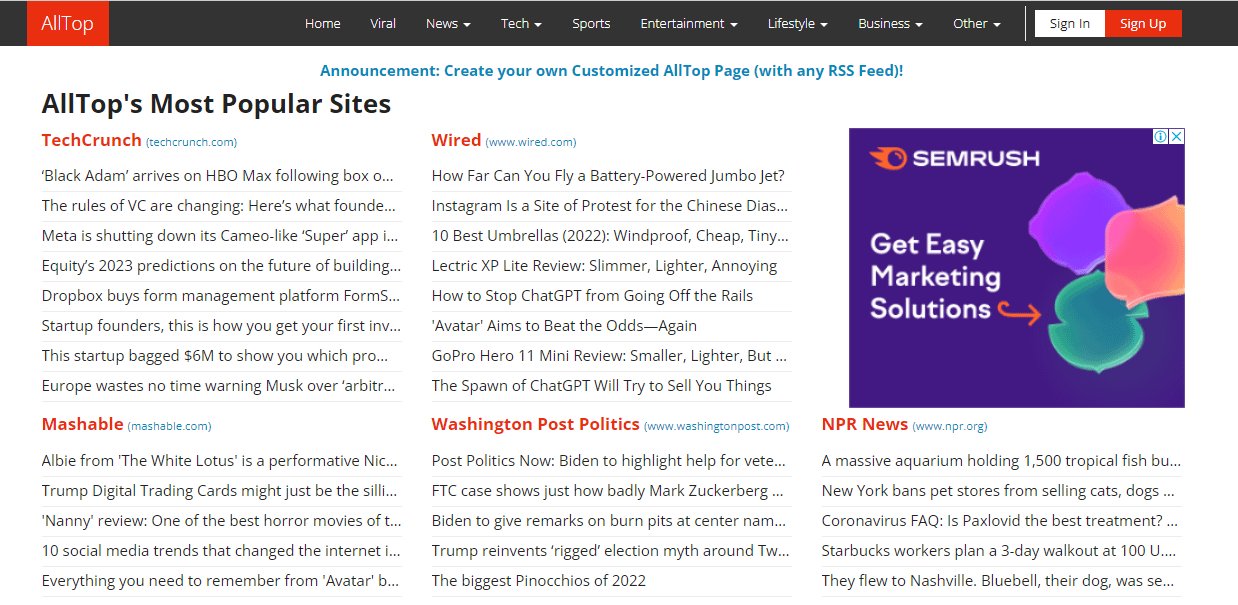Open the NPR News heading
1238x605 pixels.
865,424
